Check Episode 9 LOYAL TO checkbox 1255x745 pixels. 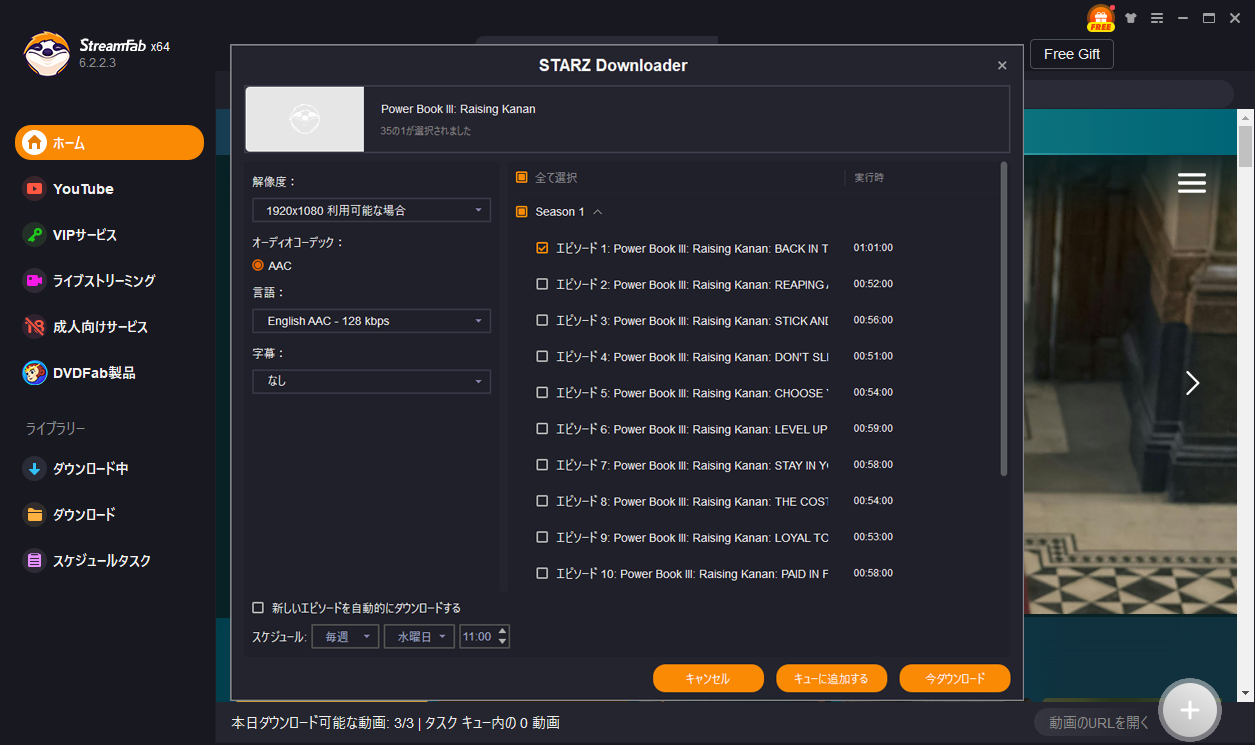point(542,537)
